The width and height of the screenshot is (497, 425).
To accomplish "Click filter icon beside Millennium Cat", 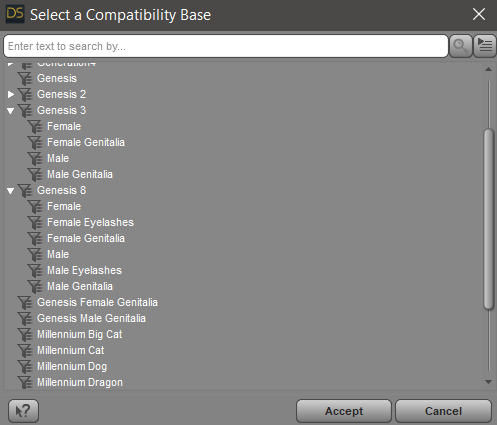I will coord(26,350).
